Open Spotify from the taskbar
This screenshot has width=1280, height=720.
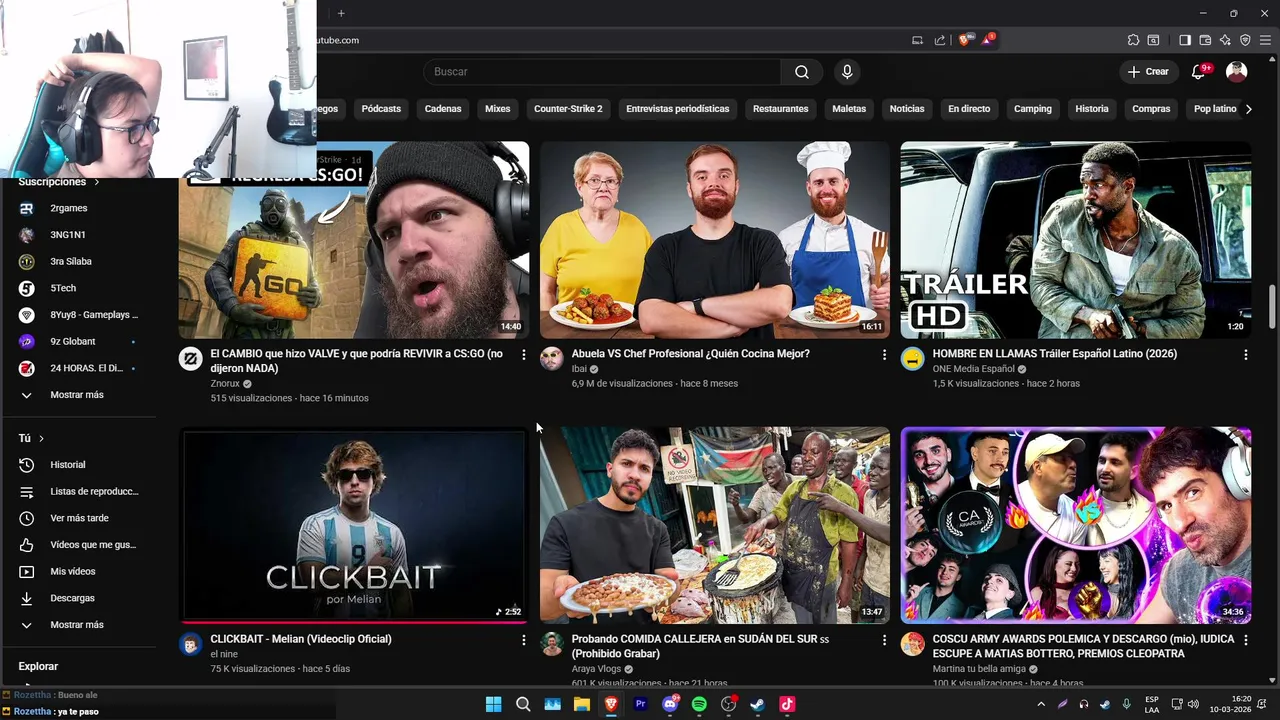(x=699, y=704)
